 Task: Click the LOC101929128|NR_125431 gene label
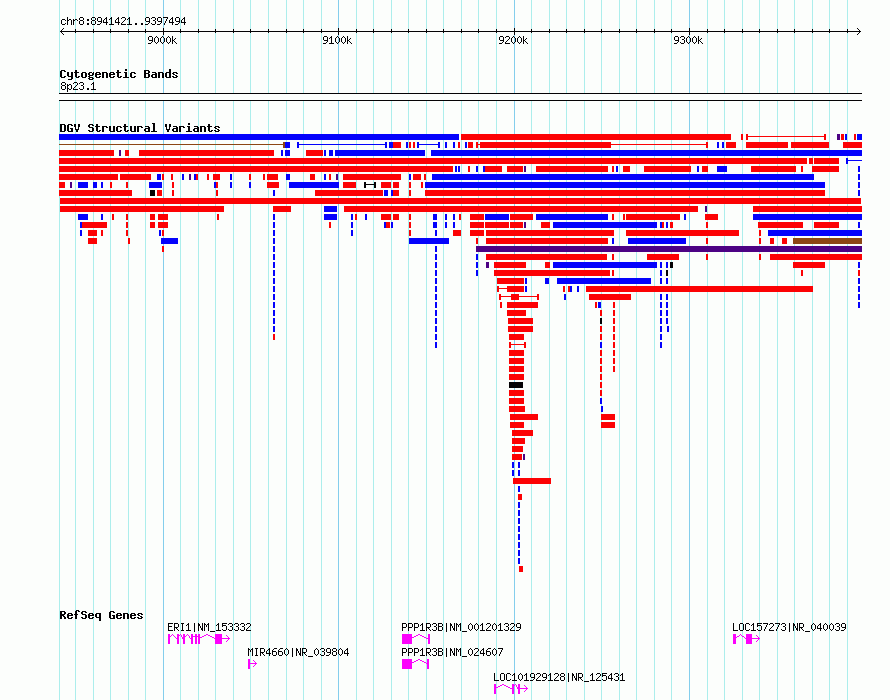(559, 677)
